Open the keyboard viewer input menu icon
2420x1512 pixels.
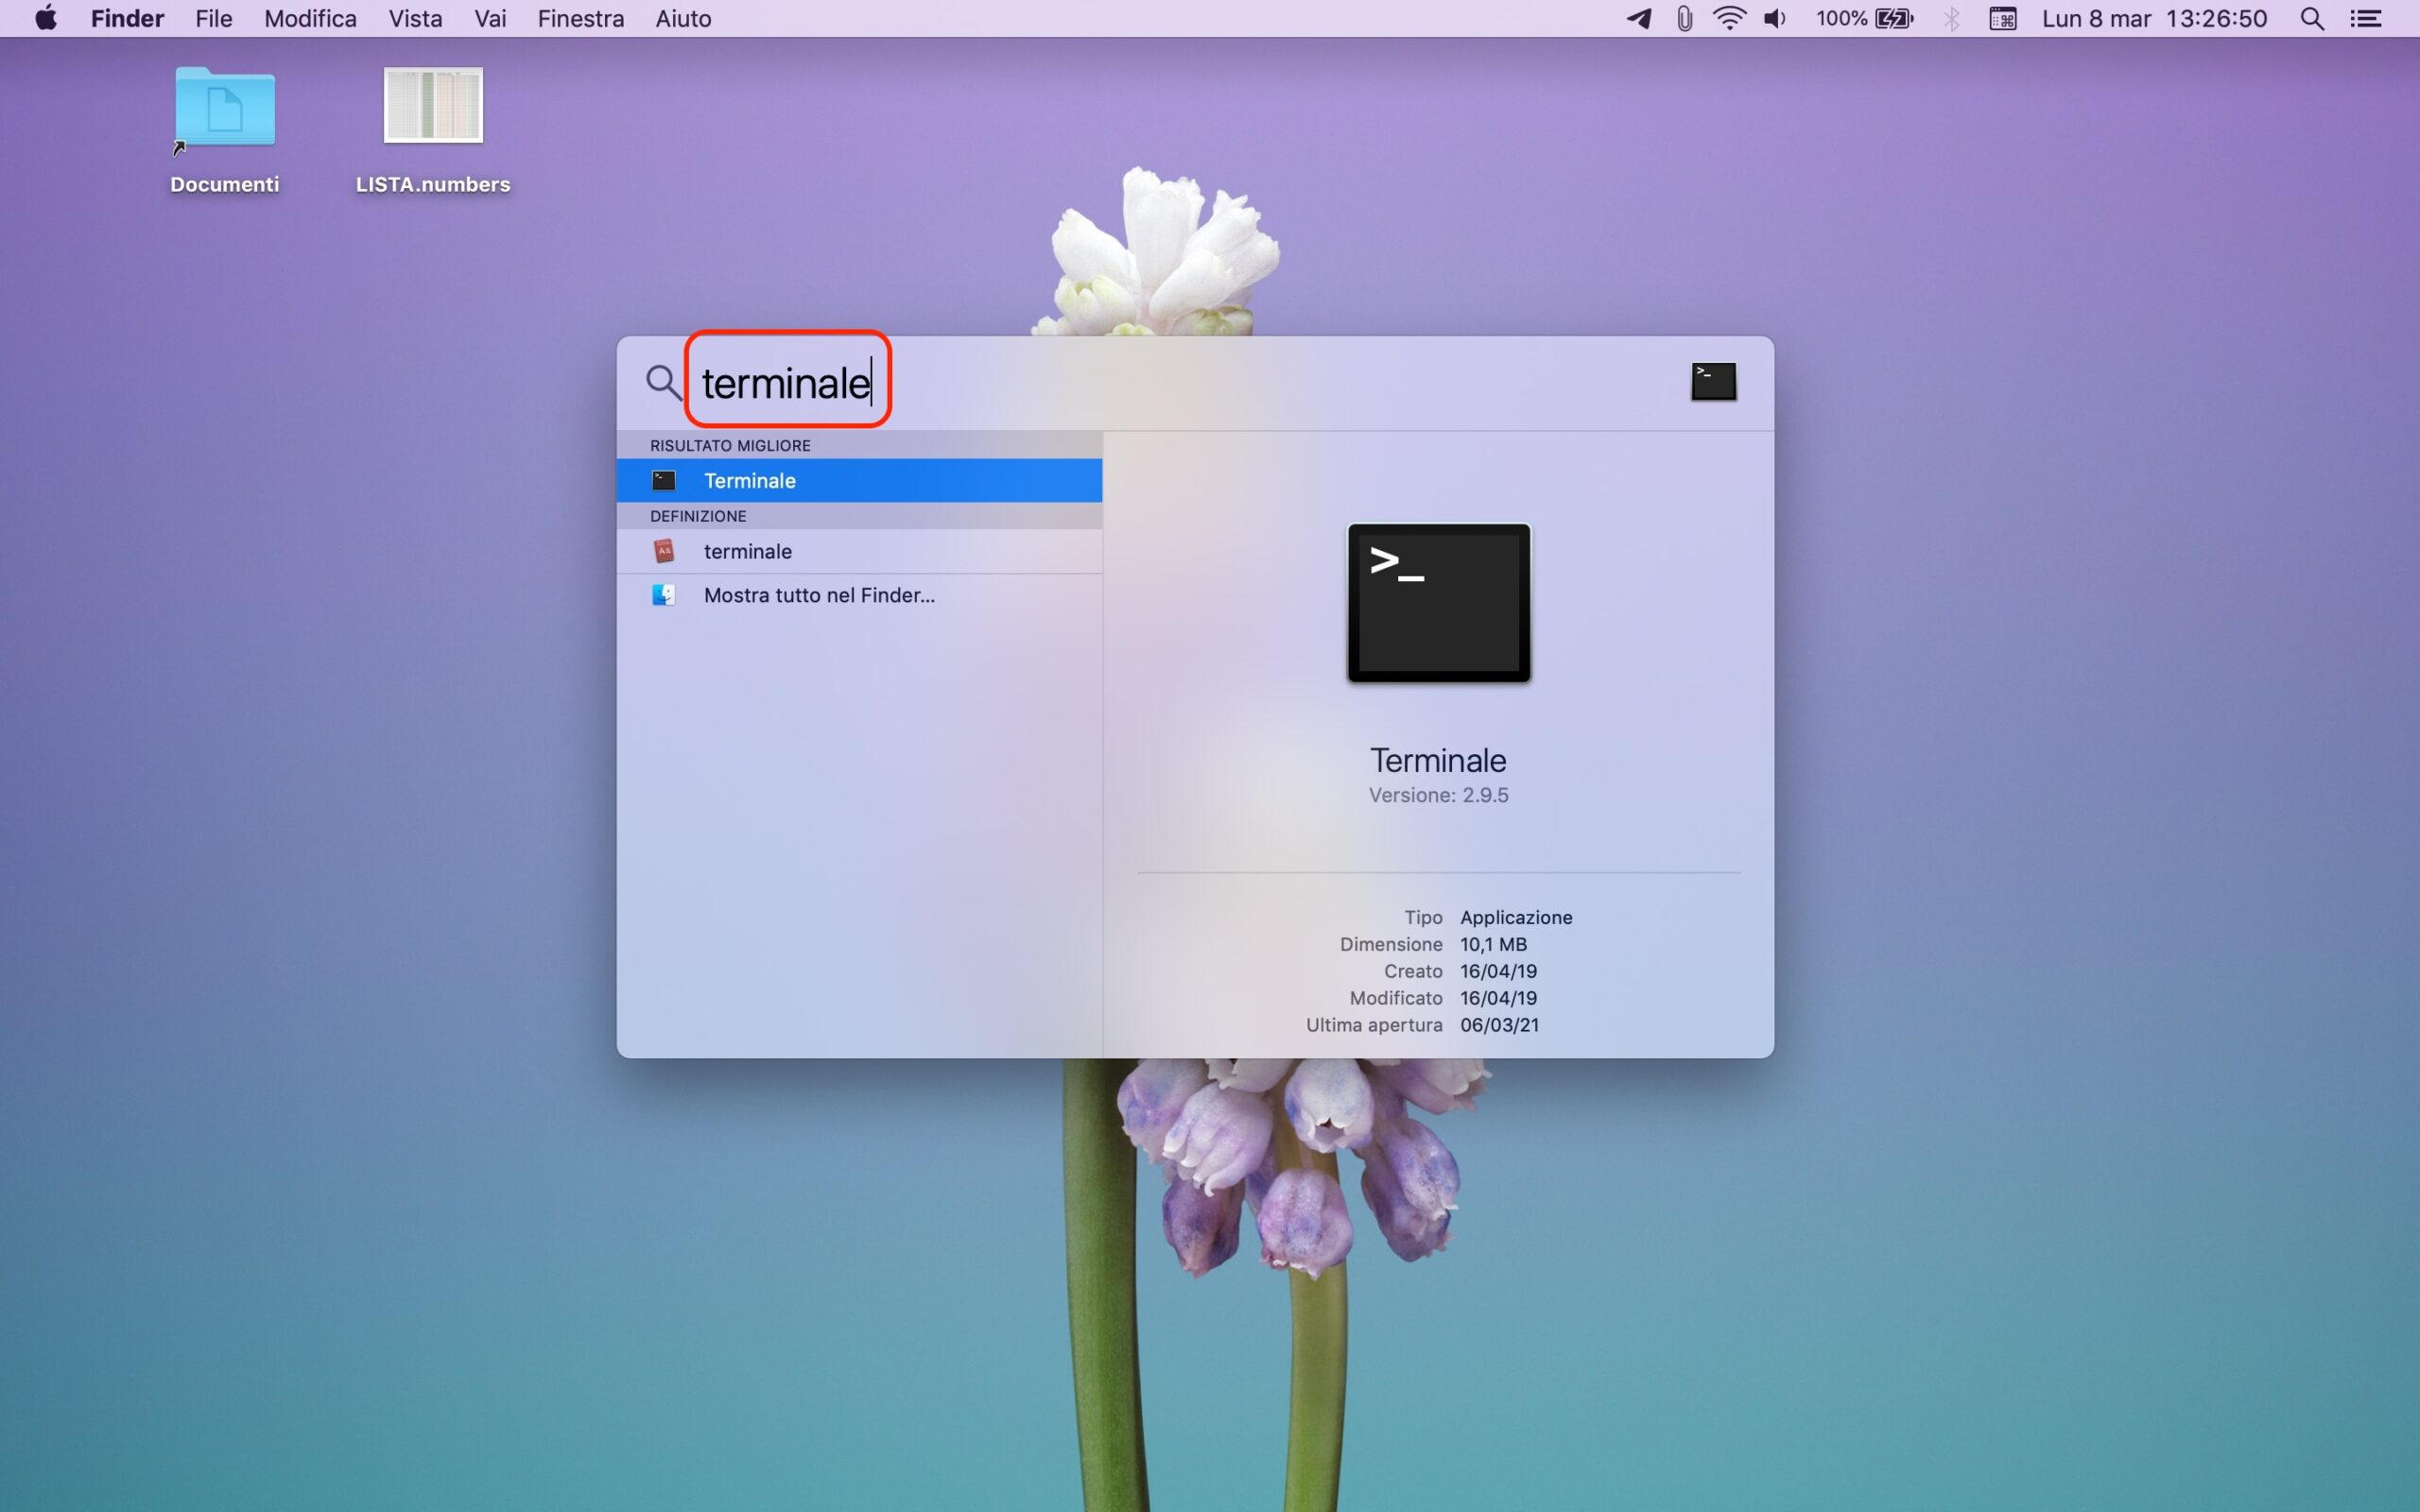[2002, 19]
